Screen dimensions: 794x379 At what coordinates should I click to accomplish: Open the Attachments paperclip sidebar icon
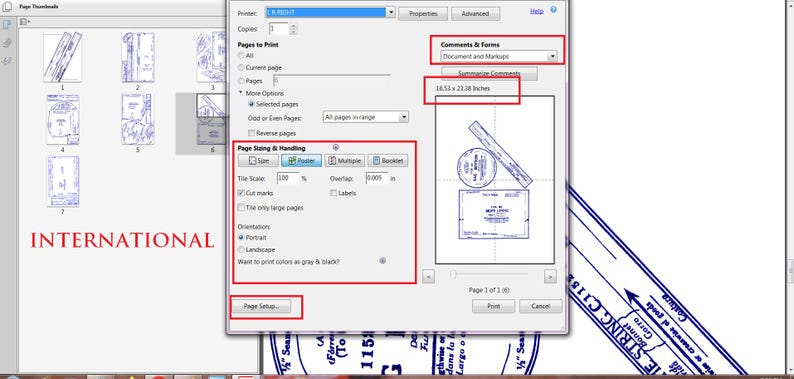point(7,43)
